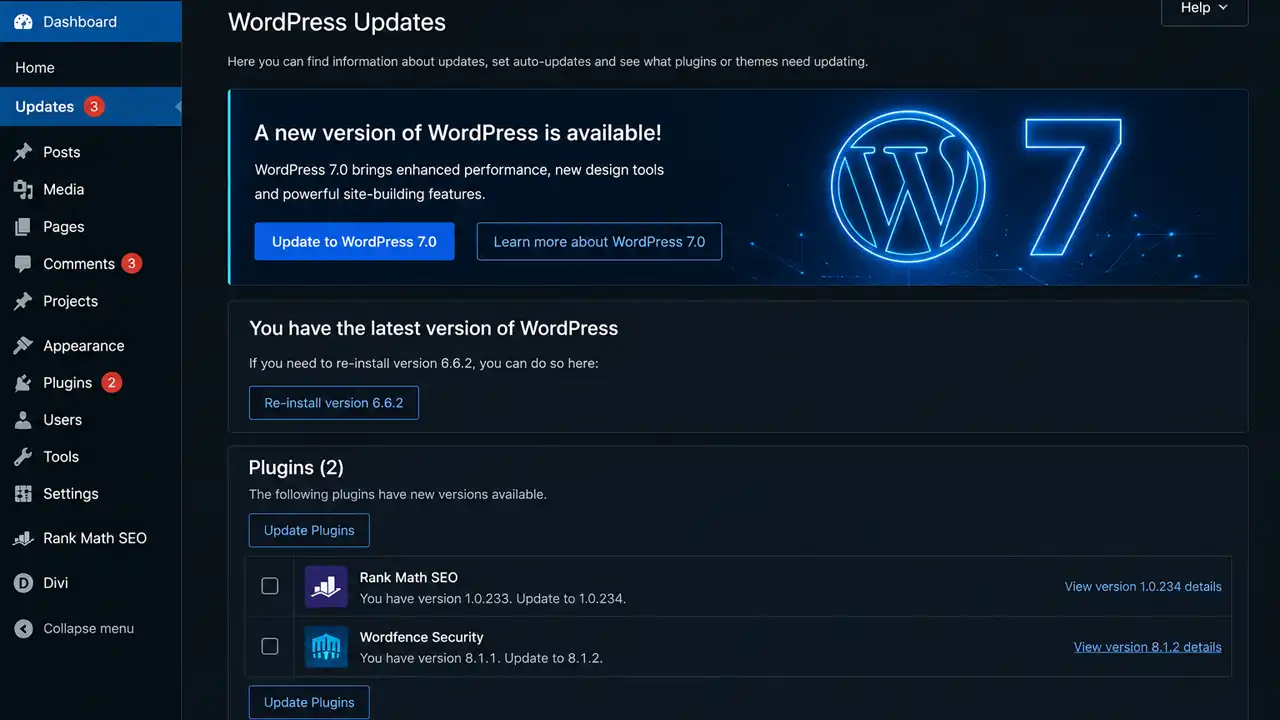Click the Posts pushpin icon
Viewport: 1280px width, 720px height.
23,152
